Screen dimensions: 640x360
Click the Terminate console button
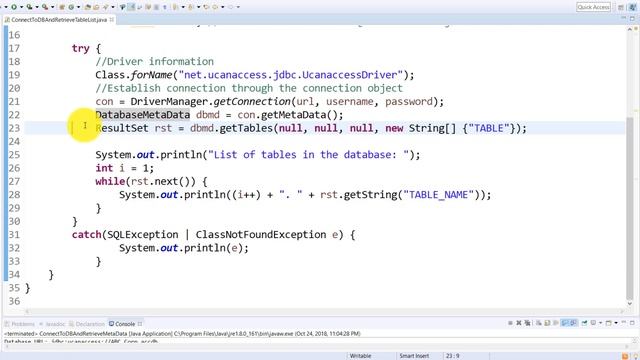pyautogui.click(x=510, y=323)
